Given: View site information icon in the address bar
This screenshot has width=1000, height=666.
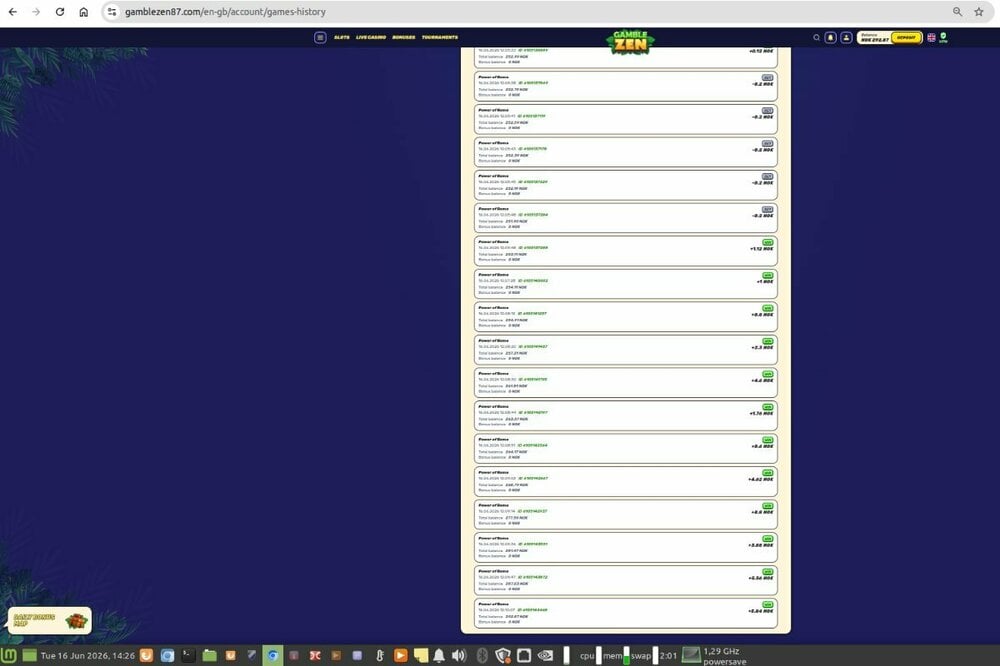Looking at the screenshot, I should point(112,11).
